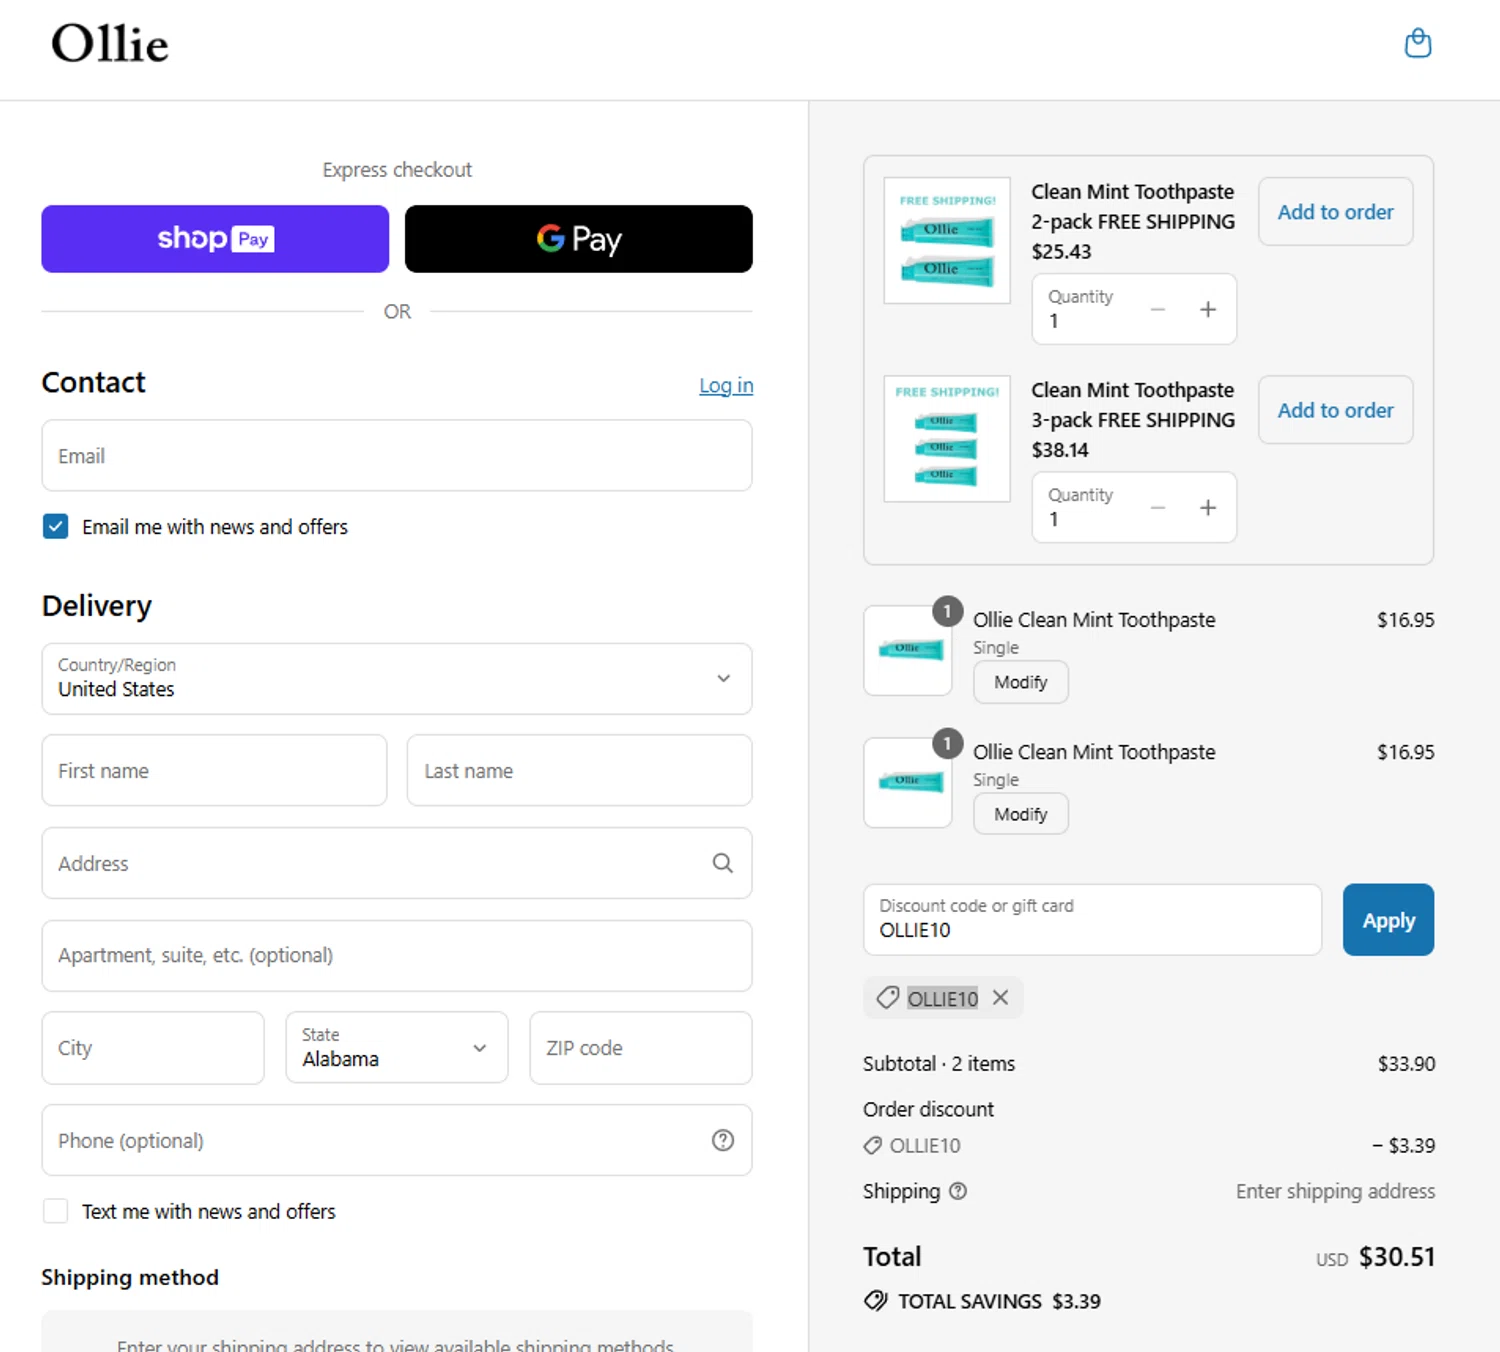1500x1352 pixels.
Task: Click the 2-pack toothpaste product thumbnail
Action: pos(947,241)
